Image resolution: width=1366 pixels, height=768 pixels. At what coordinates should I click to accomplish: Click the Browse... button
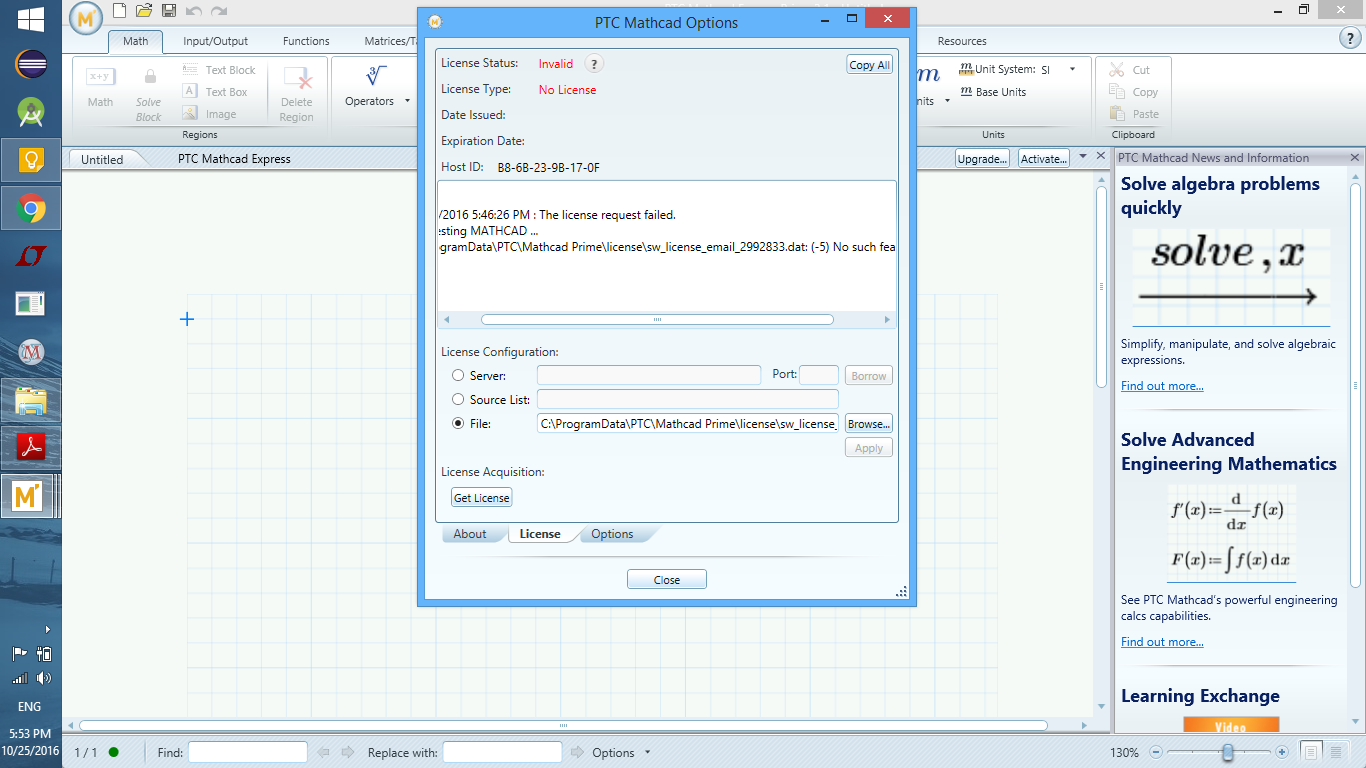[869, 424]
